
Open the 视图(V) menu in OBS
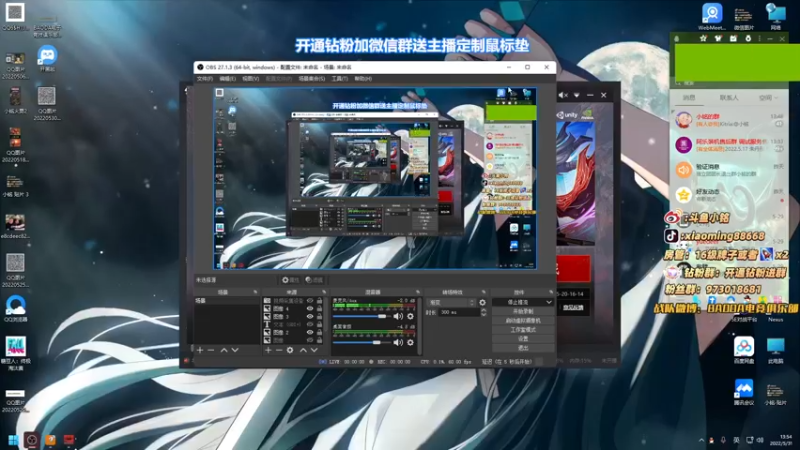[251, 79]
